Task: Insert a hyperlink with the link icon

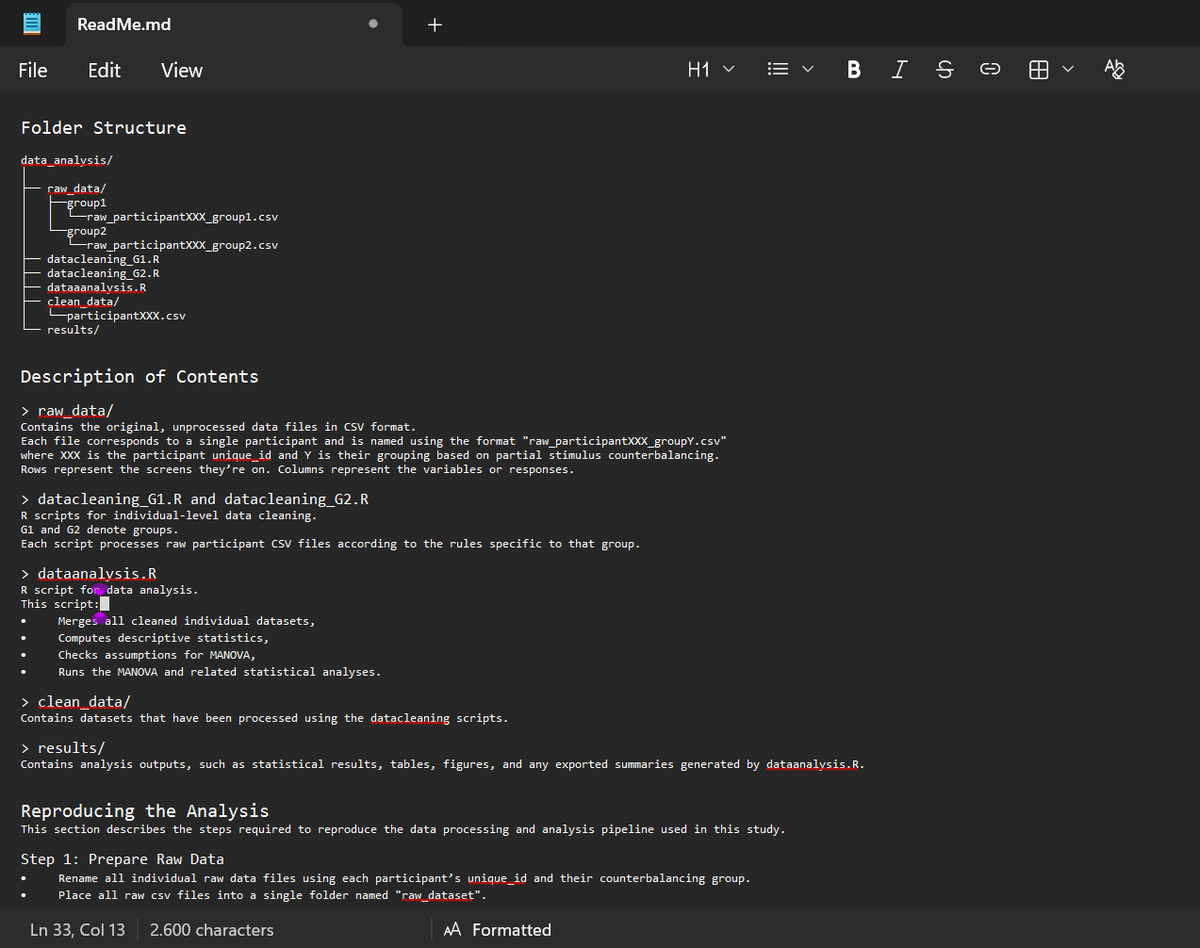Action: (990, 69)
